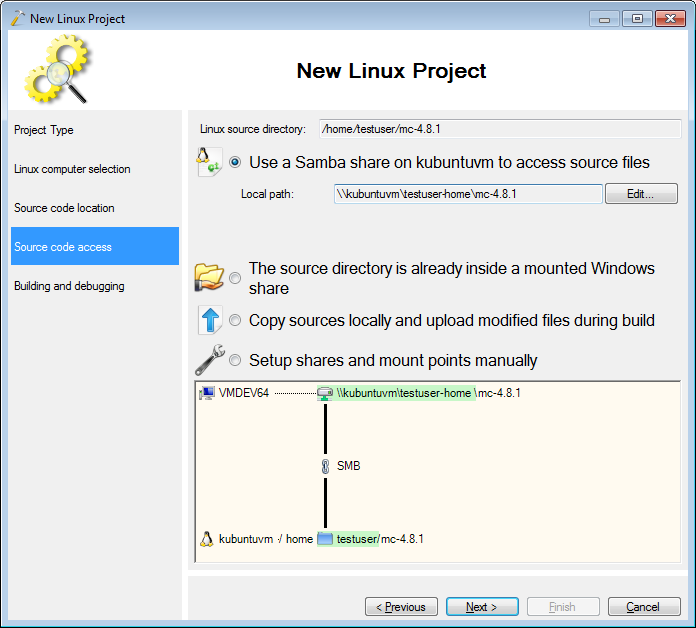Continue with the Next button
This screenshot has height=628, width=696.
coord(482,607)
